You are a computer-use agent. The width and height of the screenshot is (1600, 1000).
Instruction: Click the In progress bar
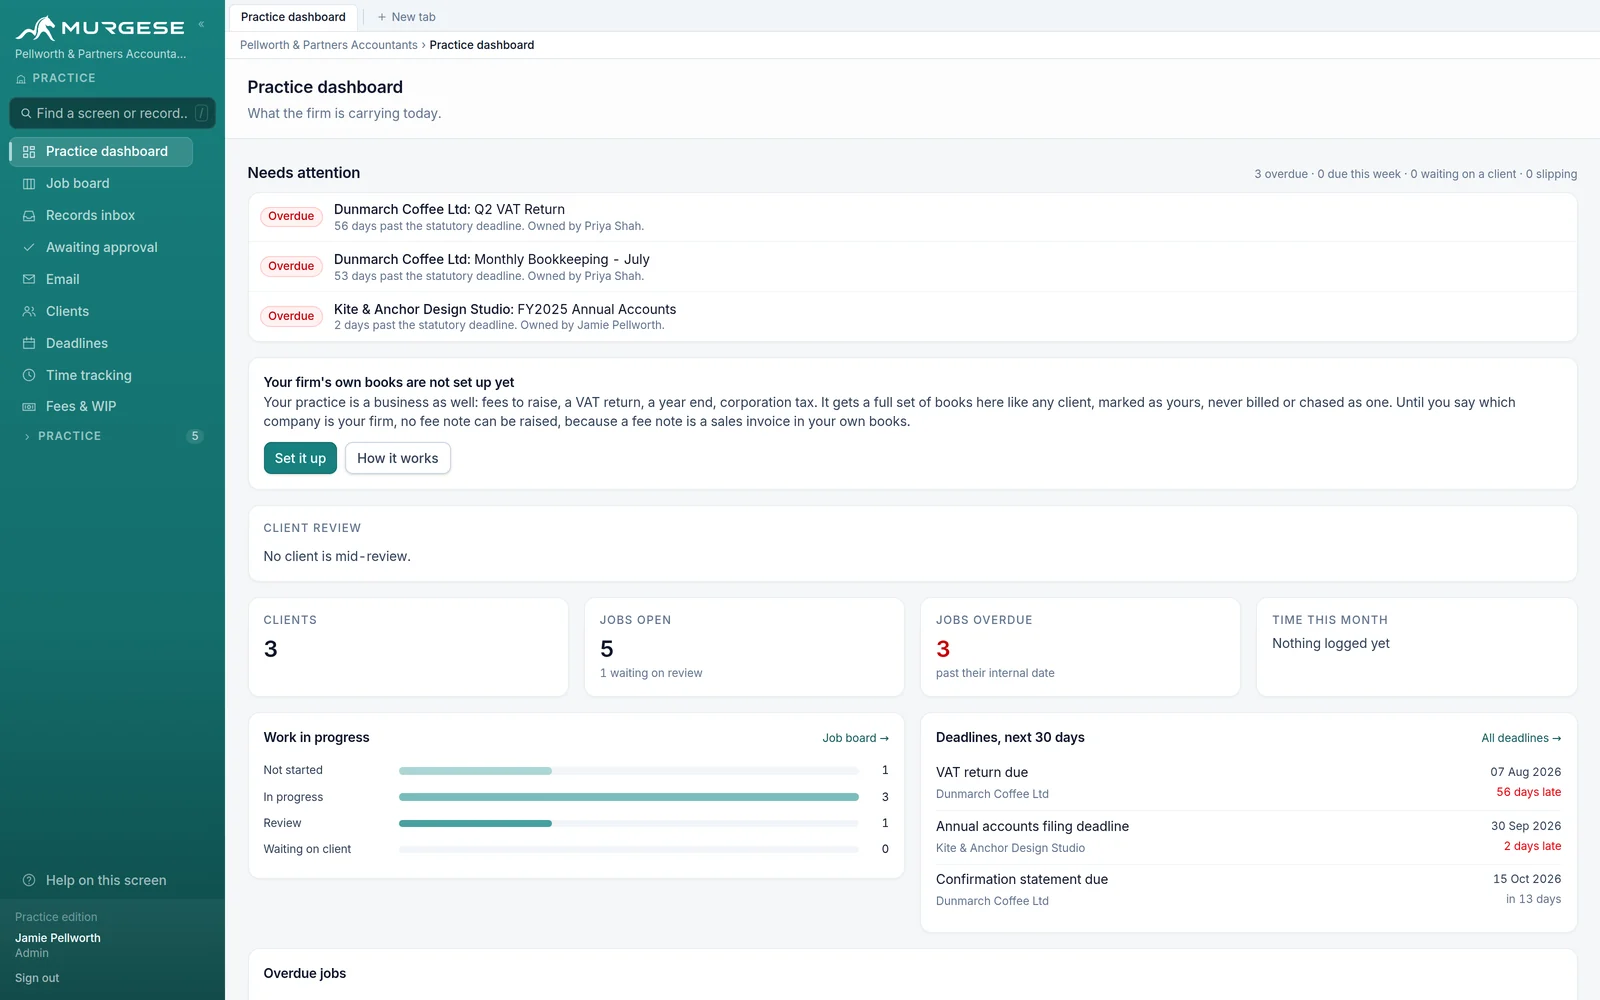628,797
